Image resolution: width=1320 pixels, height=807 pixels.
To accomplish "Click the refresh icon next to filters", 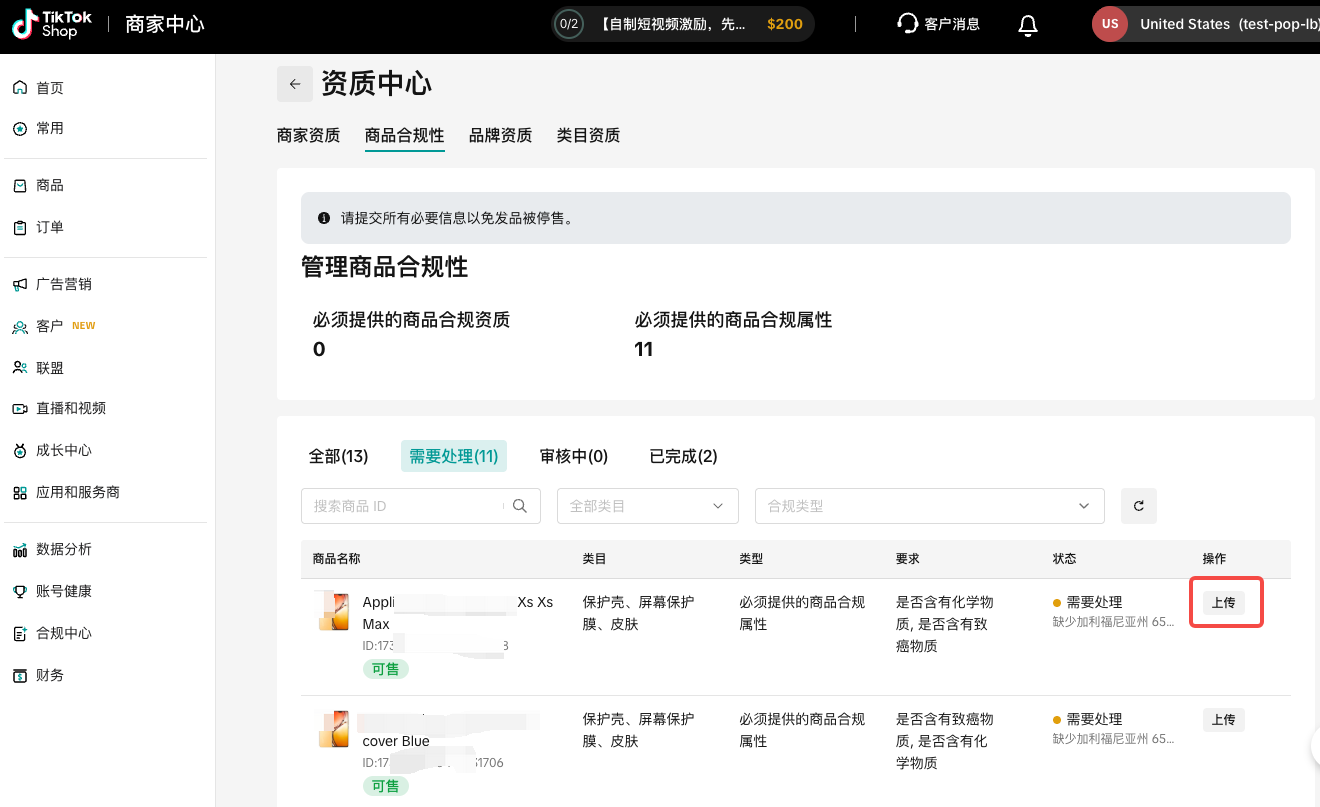I will tap(1138, 506).
